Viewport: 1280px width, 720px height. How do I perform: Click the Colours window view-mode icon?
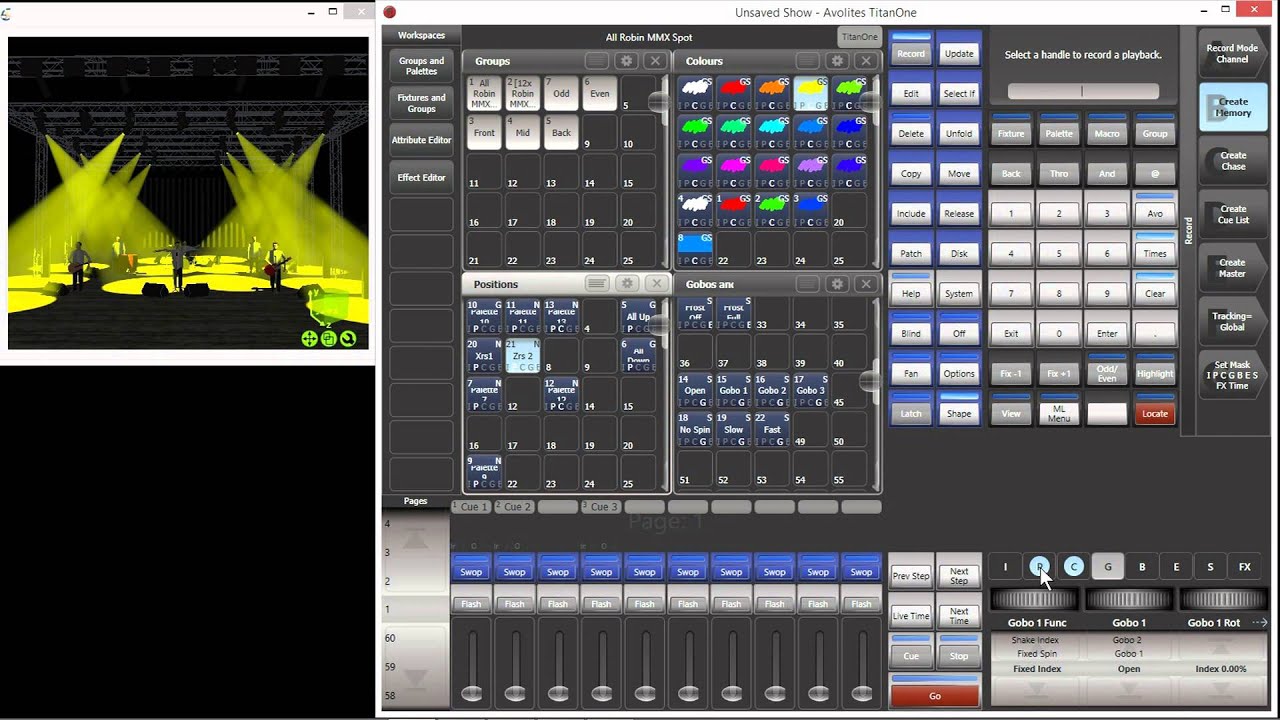pyautogui.click(x=807, y=61)
